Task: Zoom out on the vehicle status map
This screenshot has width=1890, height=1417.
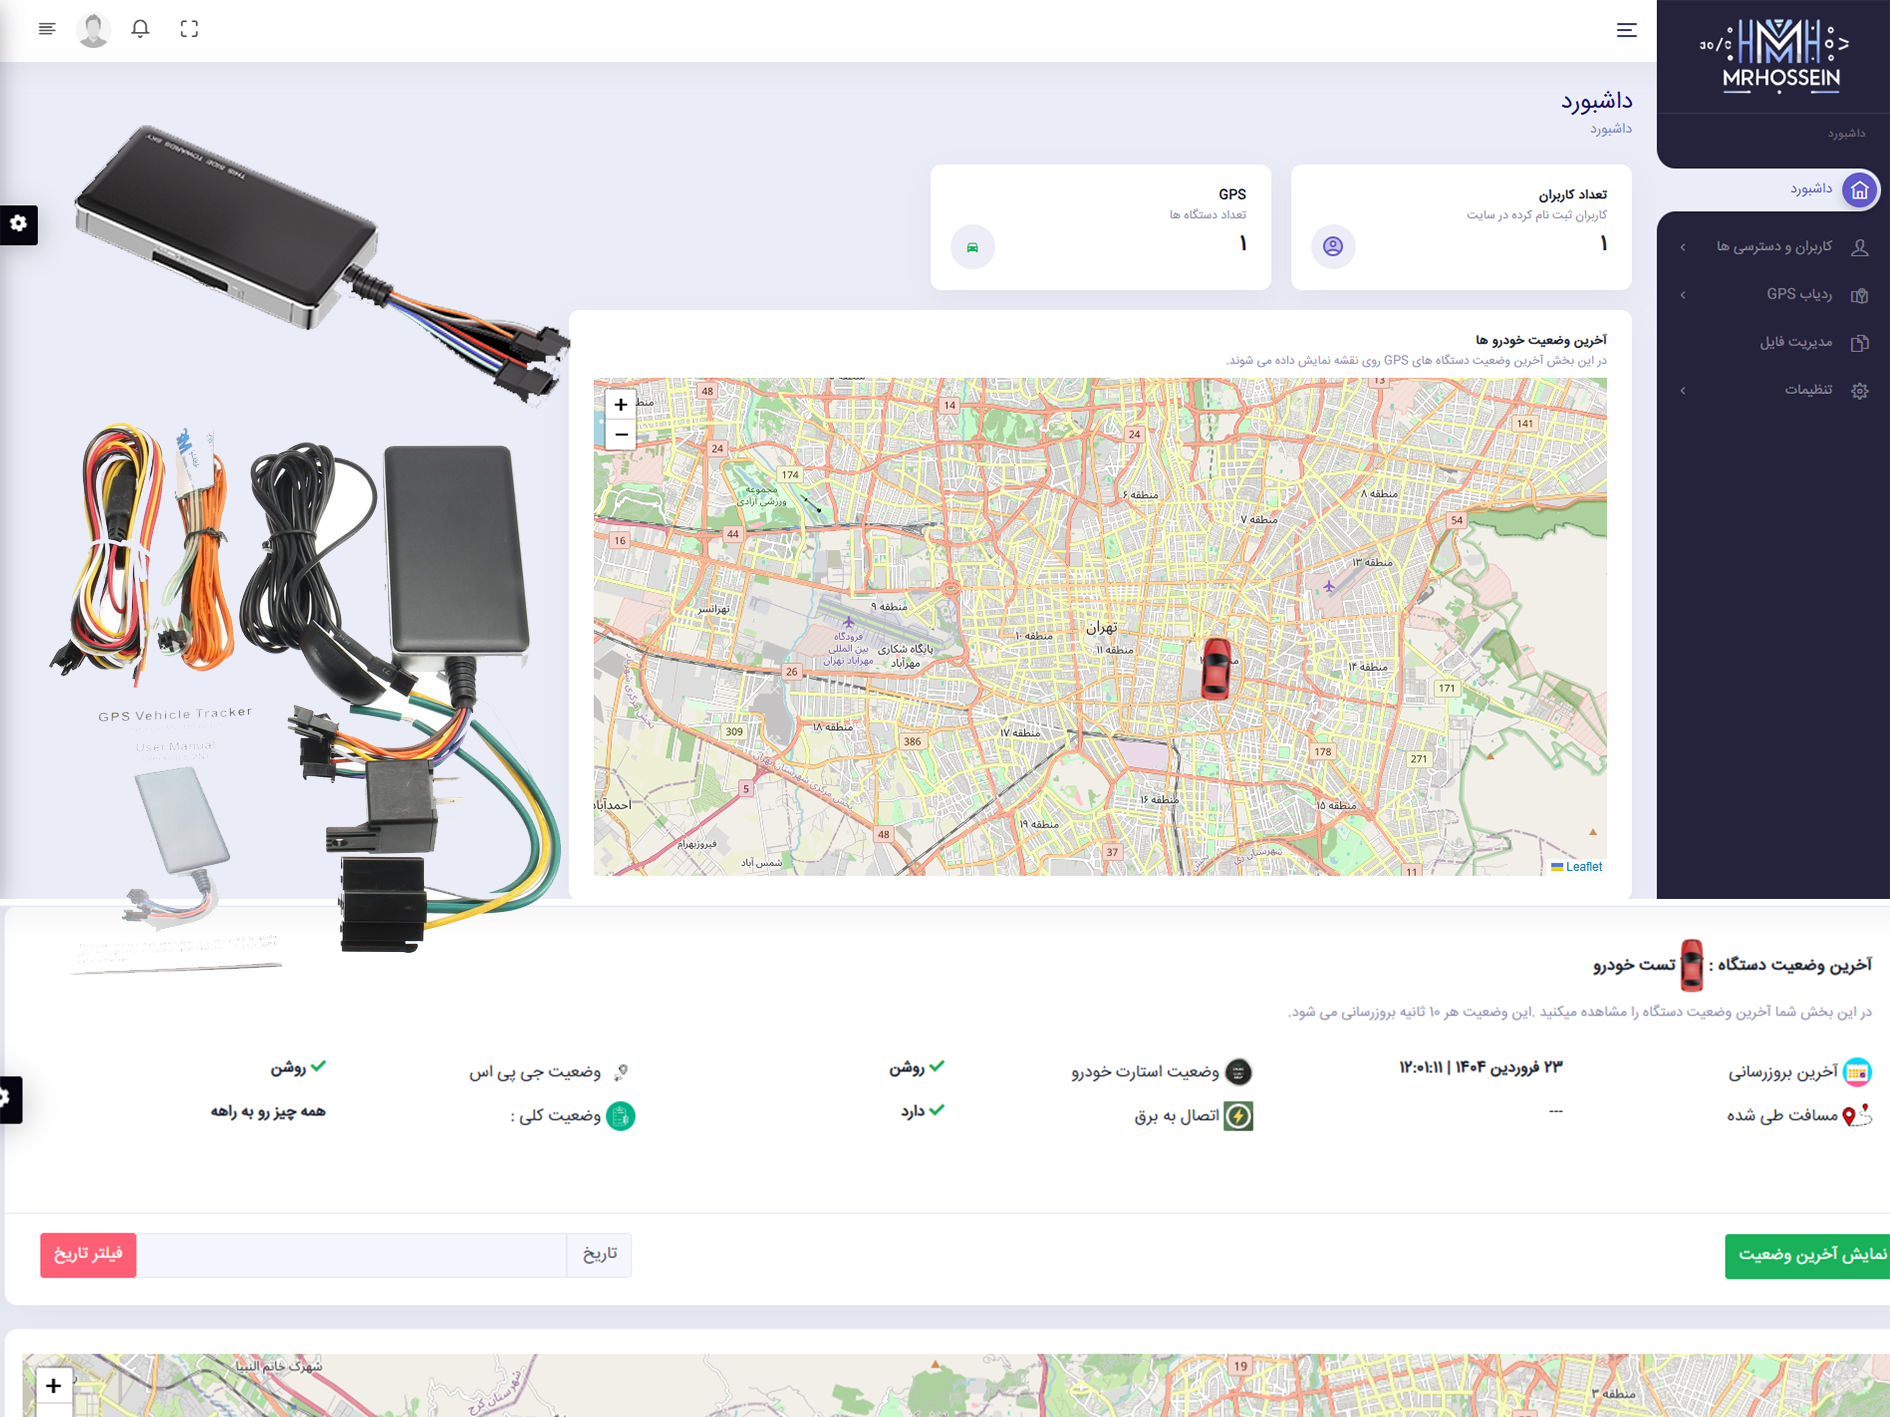Action: tap(620, 435)
